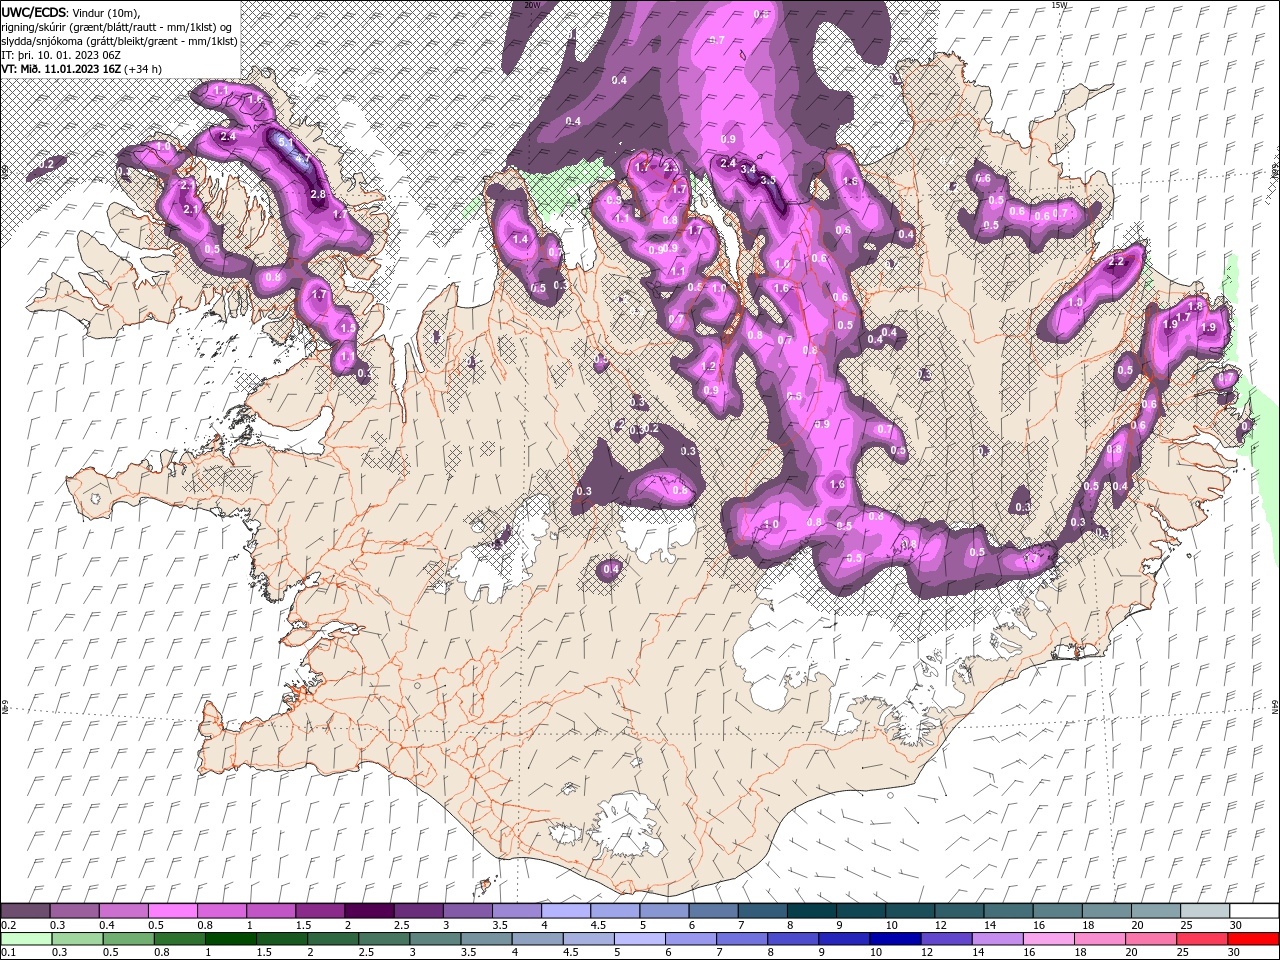This screenshot has height=960, width=1280.
Task: Click the 1.4 snowfall value label
Action: (520, 239)
